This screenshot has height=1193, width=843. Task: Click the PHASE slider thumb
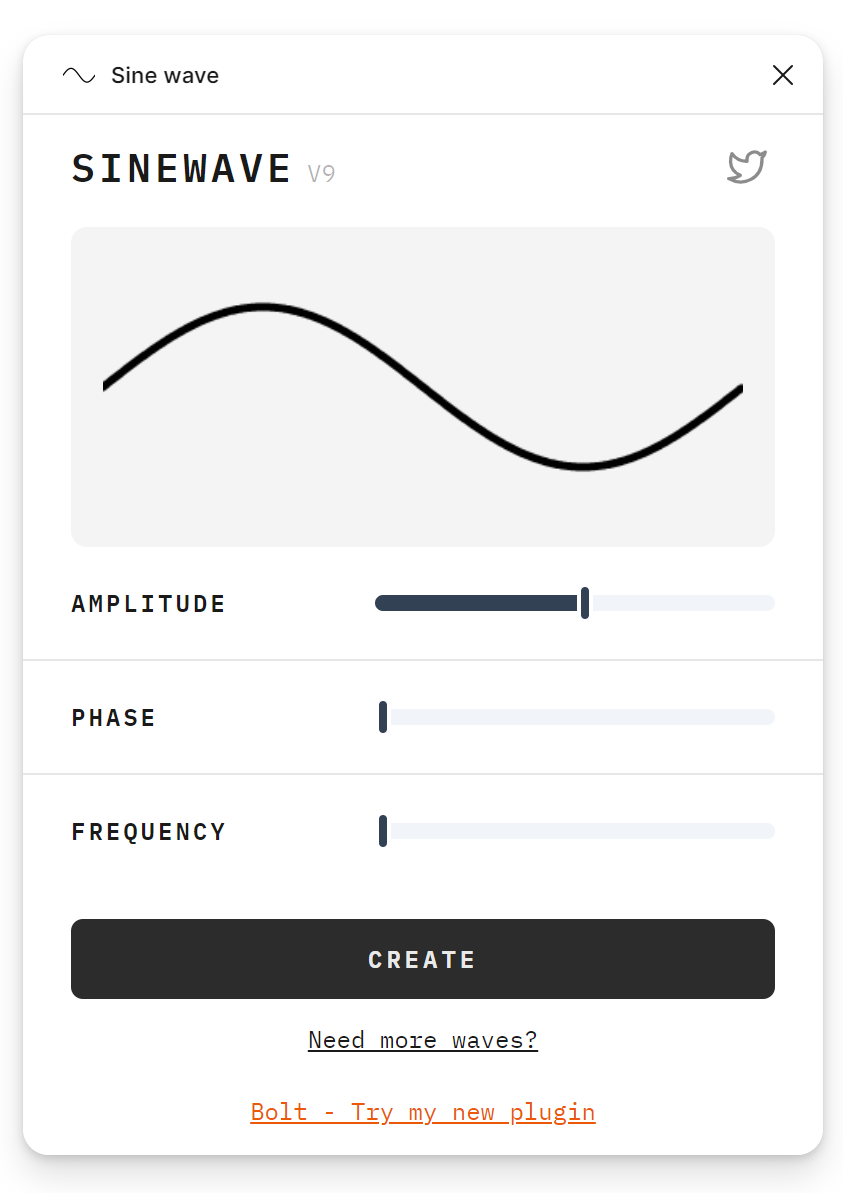tap(383, 717)
